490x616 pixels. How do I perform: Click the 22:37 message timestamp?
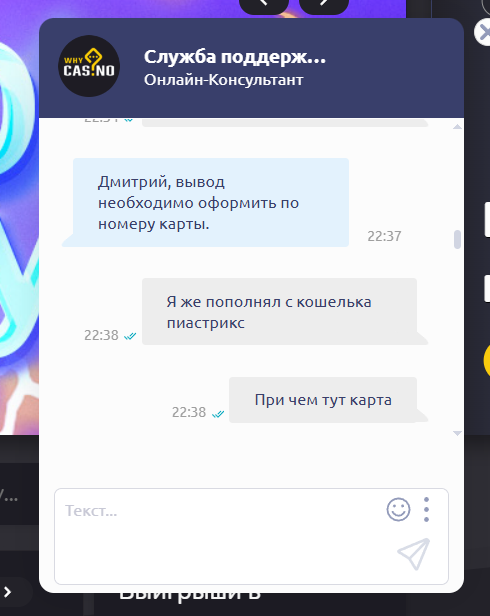click(384, 236)
